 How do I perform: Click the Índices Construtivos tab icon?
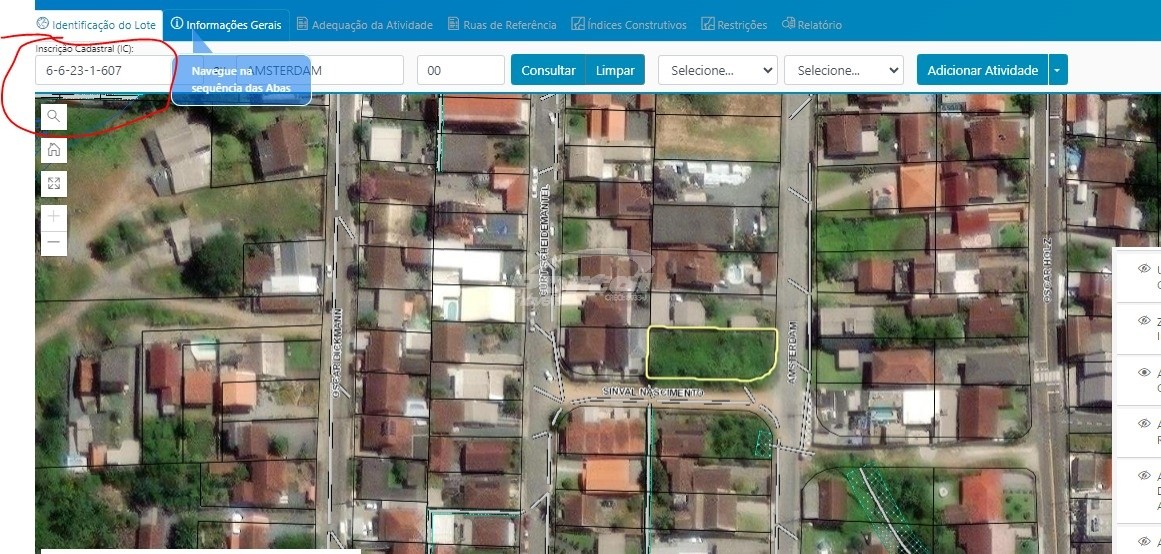click(x=578, y=24)
